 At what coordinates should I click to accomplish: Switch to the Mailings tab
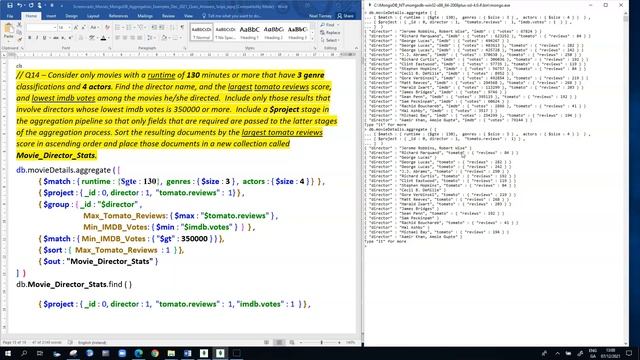tap(145, 16)
